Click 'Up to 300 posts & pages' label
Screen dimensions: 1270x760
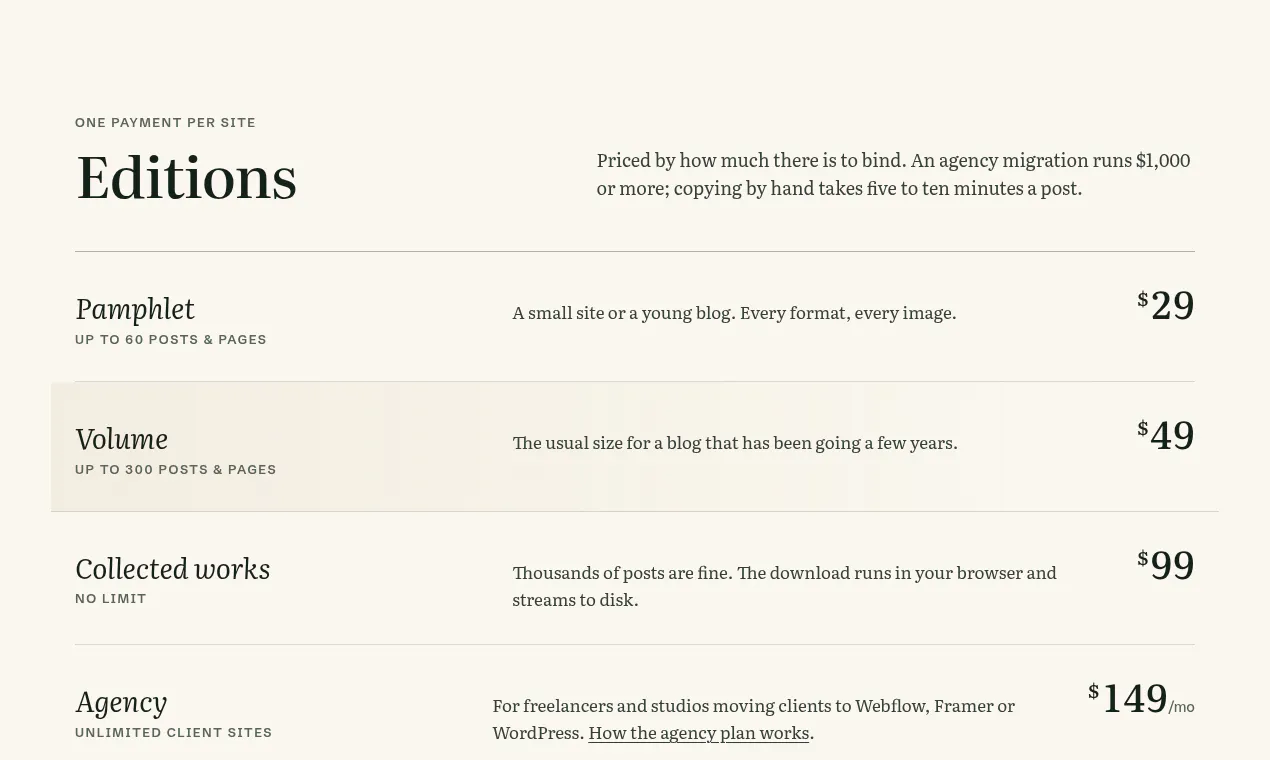pos(176,470)
